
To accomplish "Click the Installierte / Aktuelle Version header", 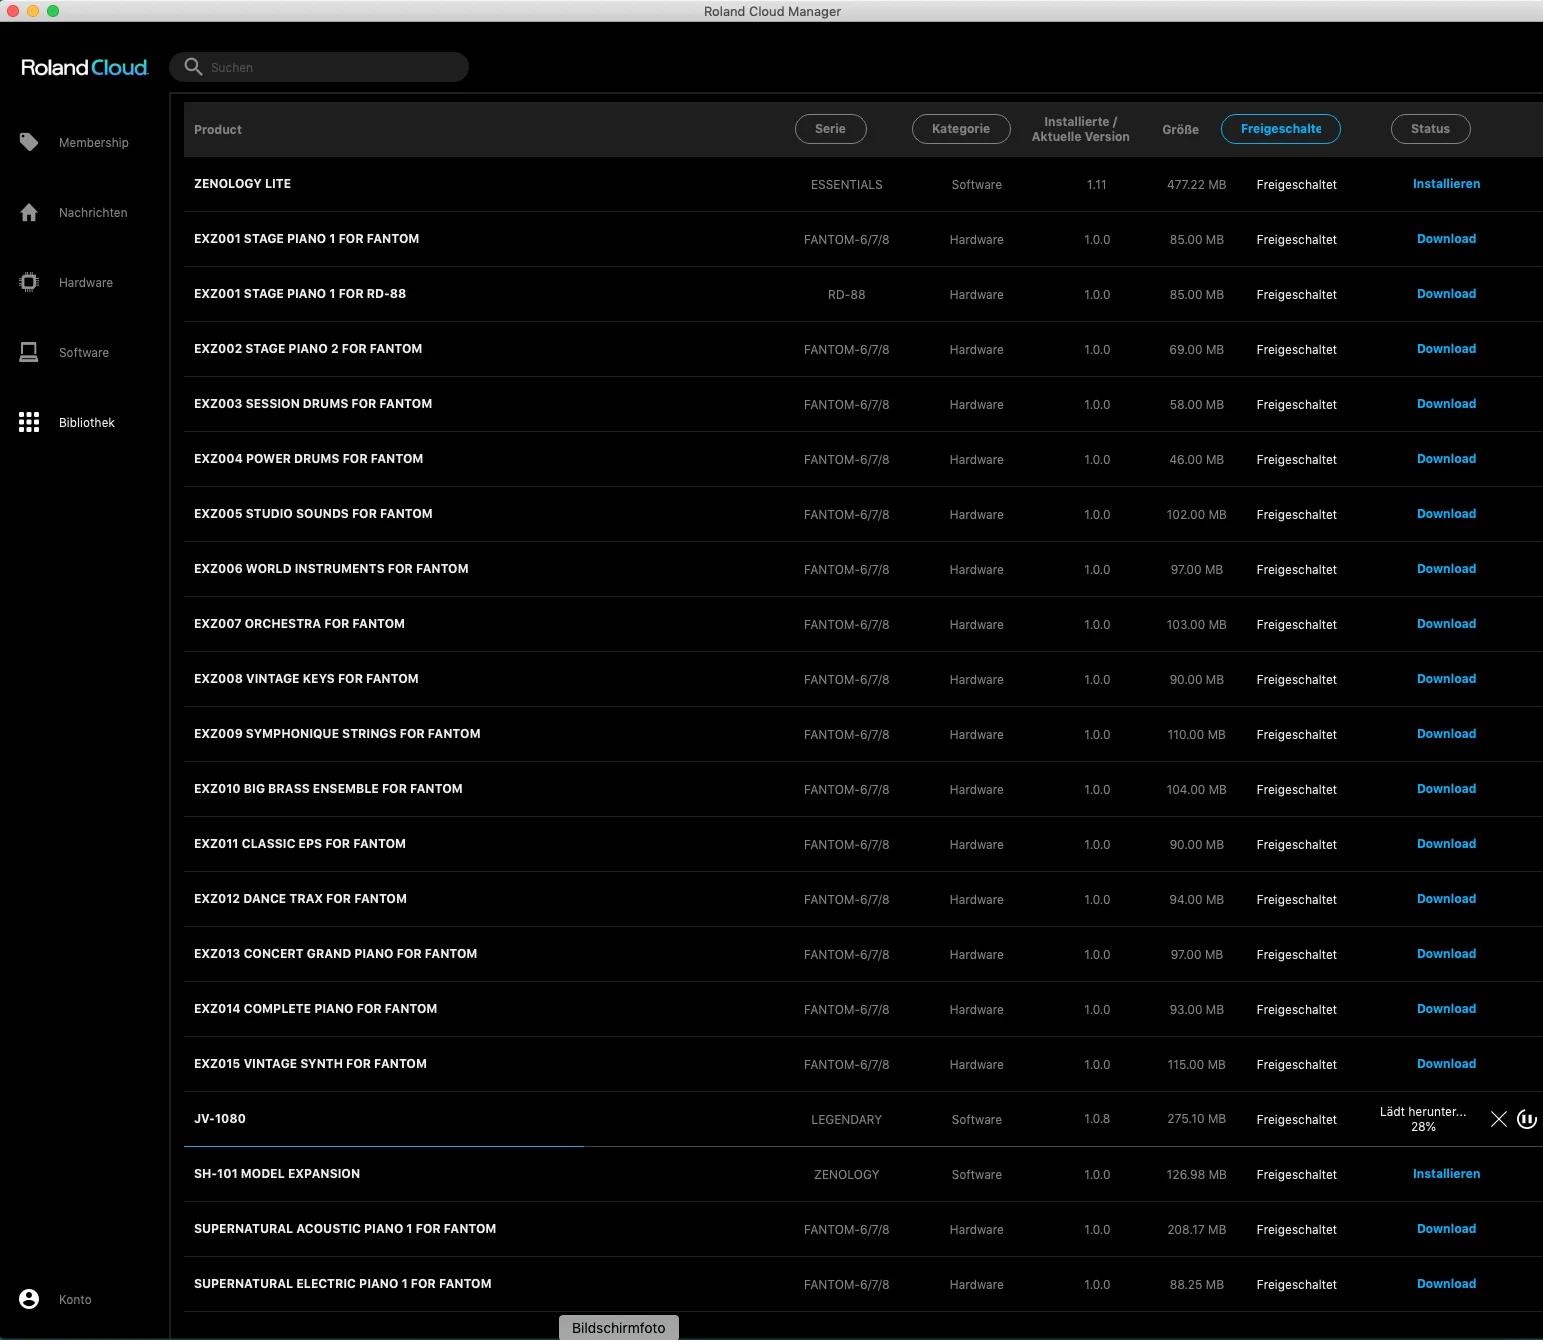I will click(x=1080, y=129).
